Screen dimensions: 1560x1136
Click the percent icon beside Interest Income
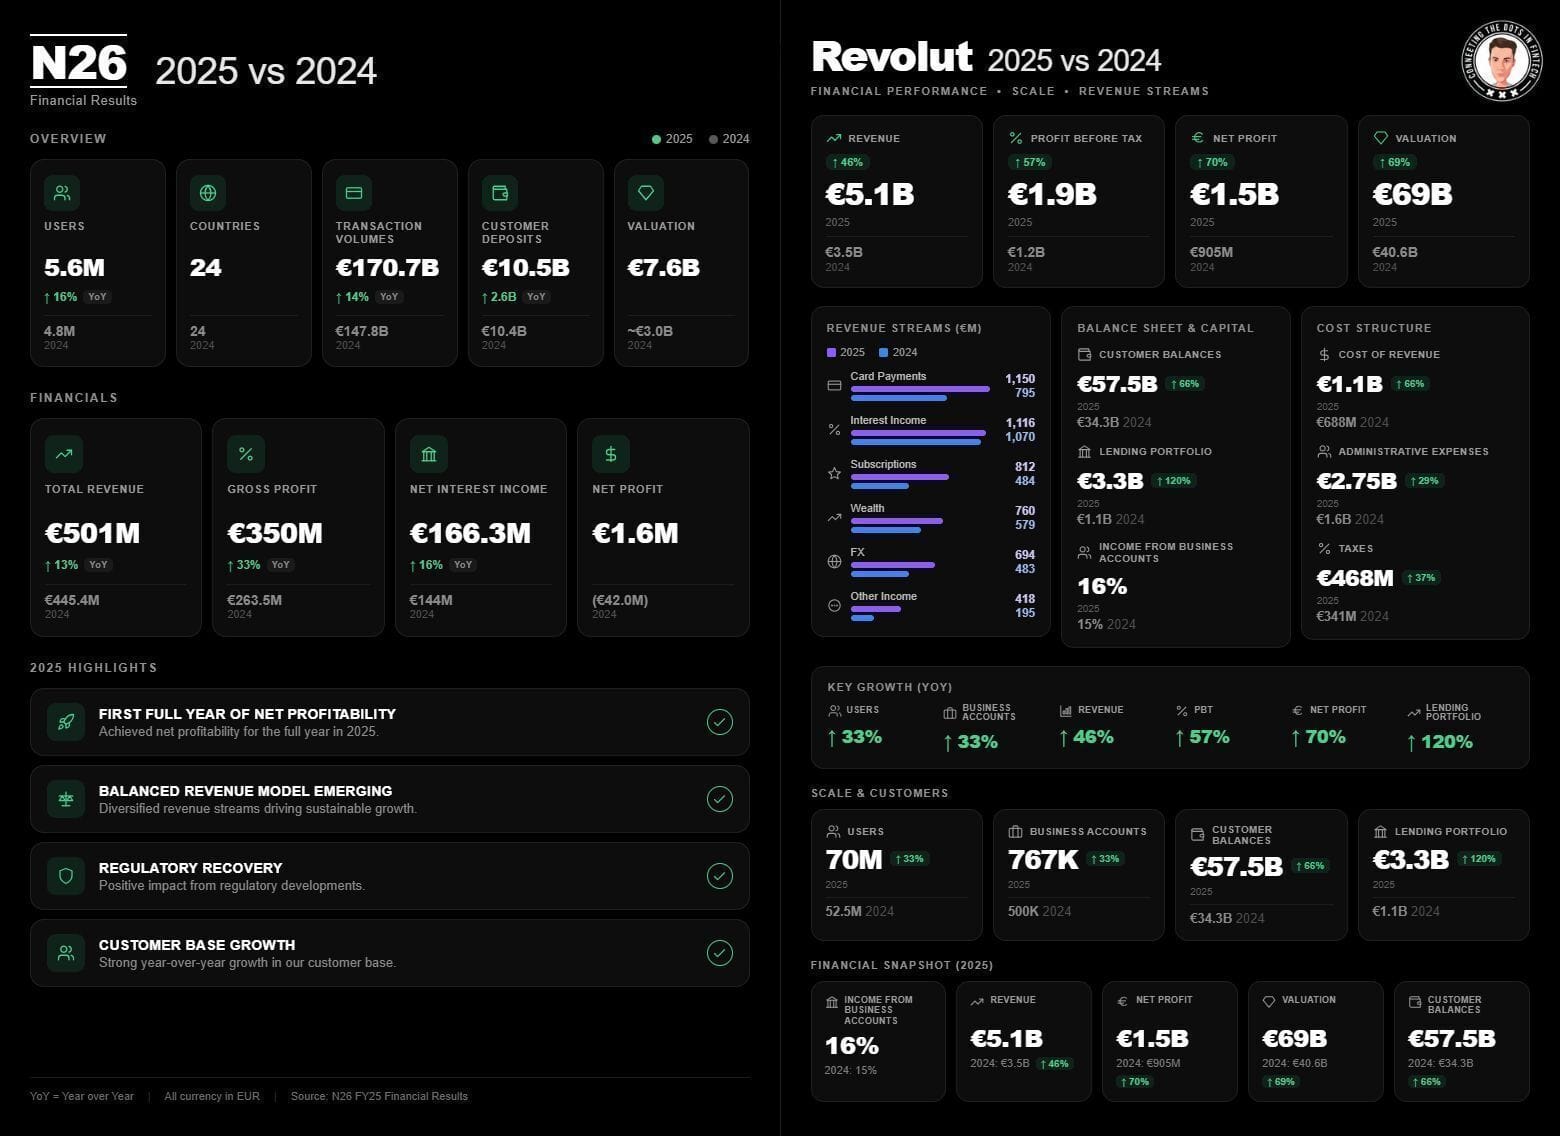834,429
